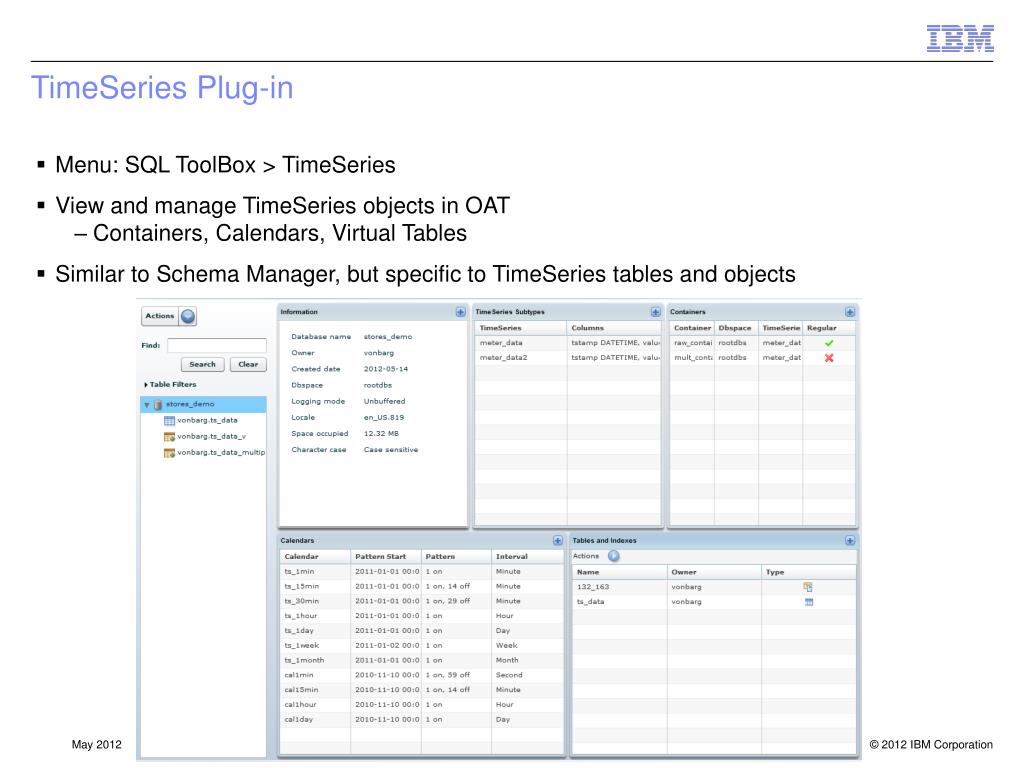Sort Containers by Container header
The height and width of the screenshot is (768, 1024).
coord(692,328)
